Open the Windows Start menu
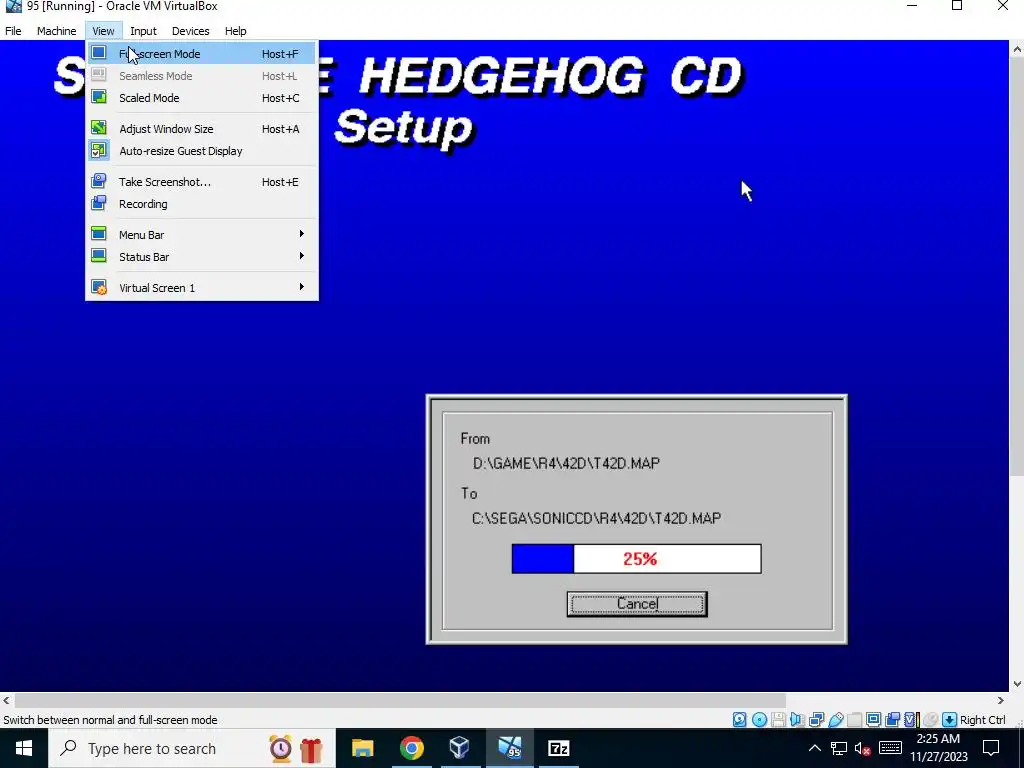The image size is (1024, 768). click(24, 748)
